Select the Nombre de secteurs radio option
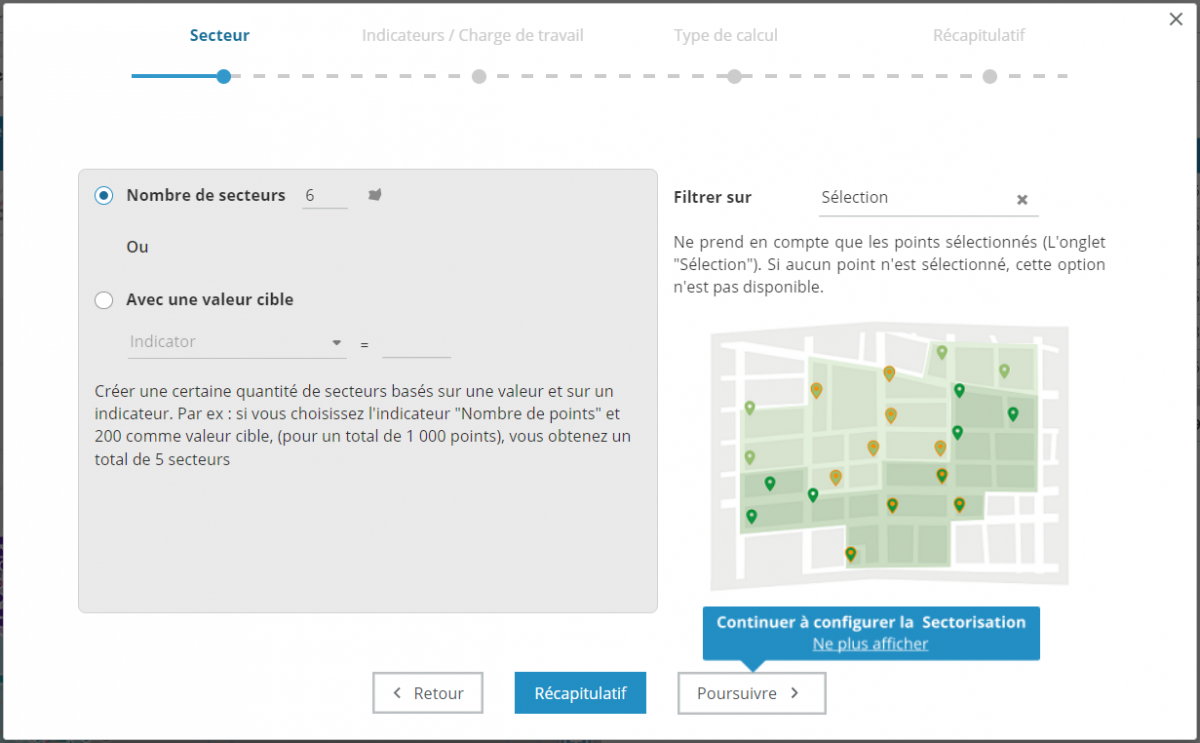 [104, 196]
